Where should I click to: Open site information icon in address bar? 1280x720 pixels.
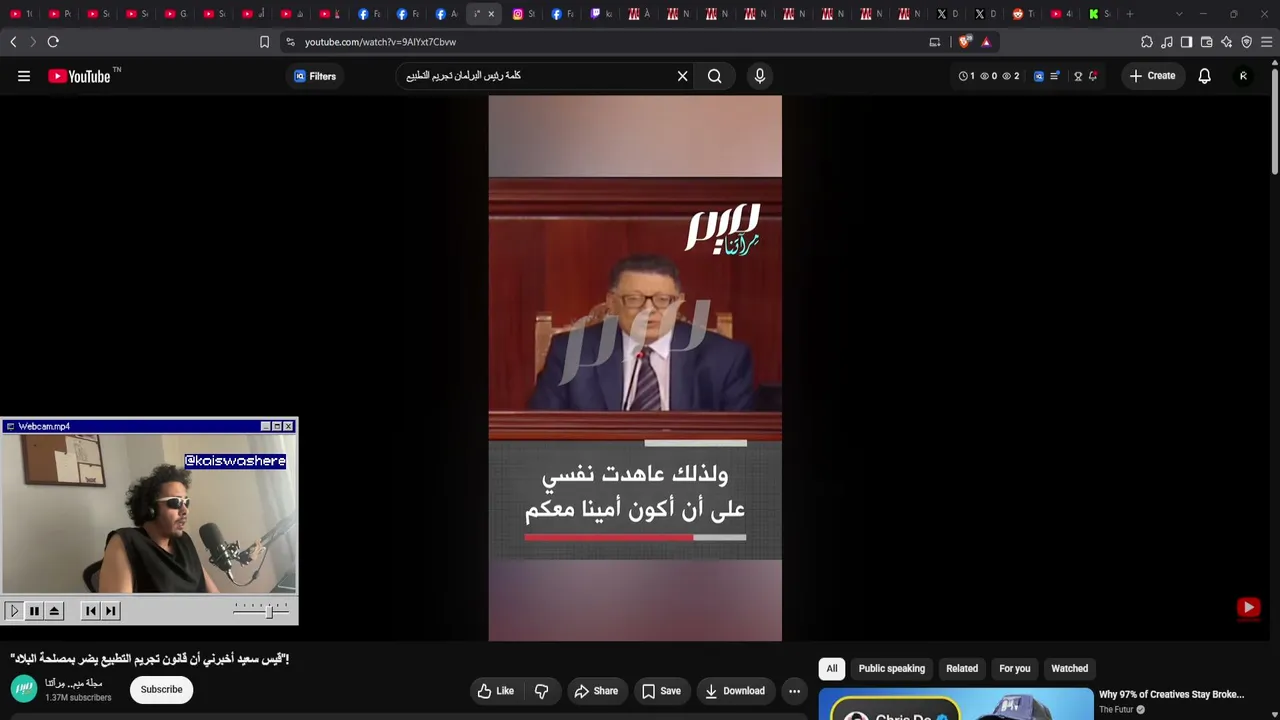point(290,42)
